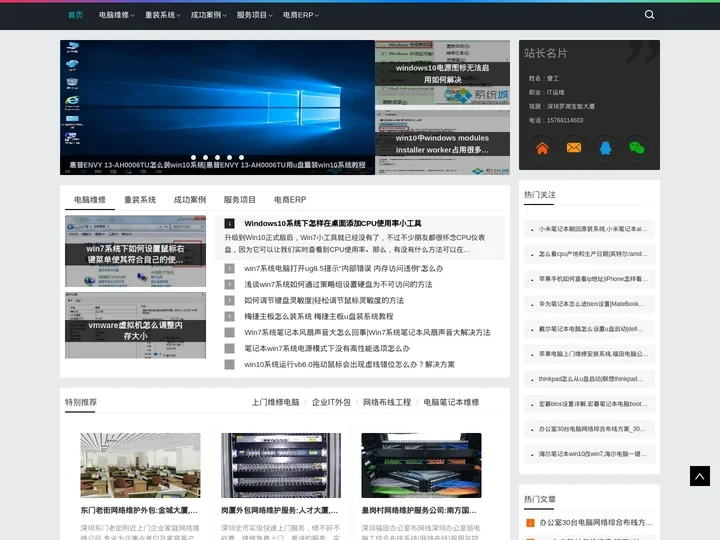The height and width of the screenshot is (540, 720).
Task: Open 热门文章 first item 办公室30台电脑网络综合布线
Action: (596, 523)
